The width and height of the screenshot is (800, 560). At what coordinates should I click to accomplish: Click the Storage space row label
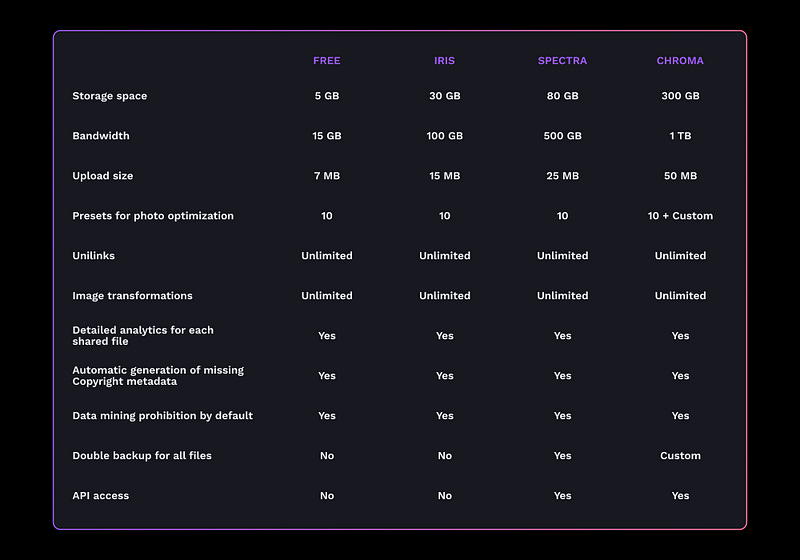pyautogui.click(x=110, y=96)
